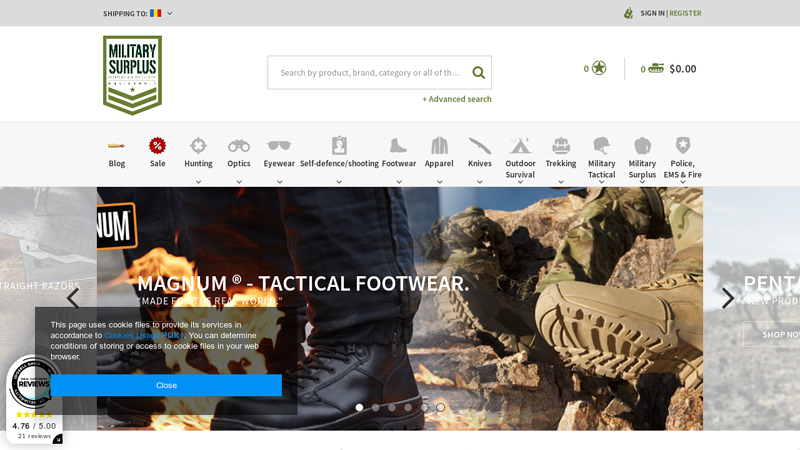Click the 4.76 / 5.00 rating text
The image size is (800, 450).
(x=34, y=426)
